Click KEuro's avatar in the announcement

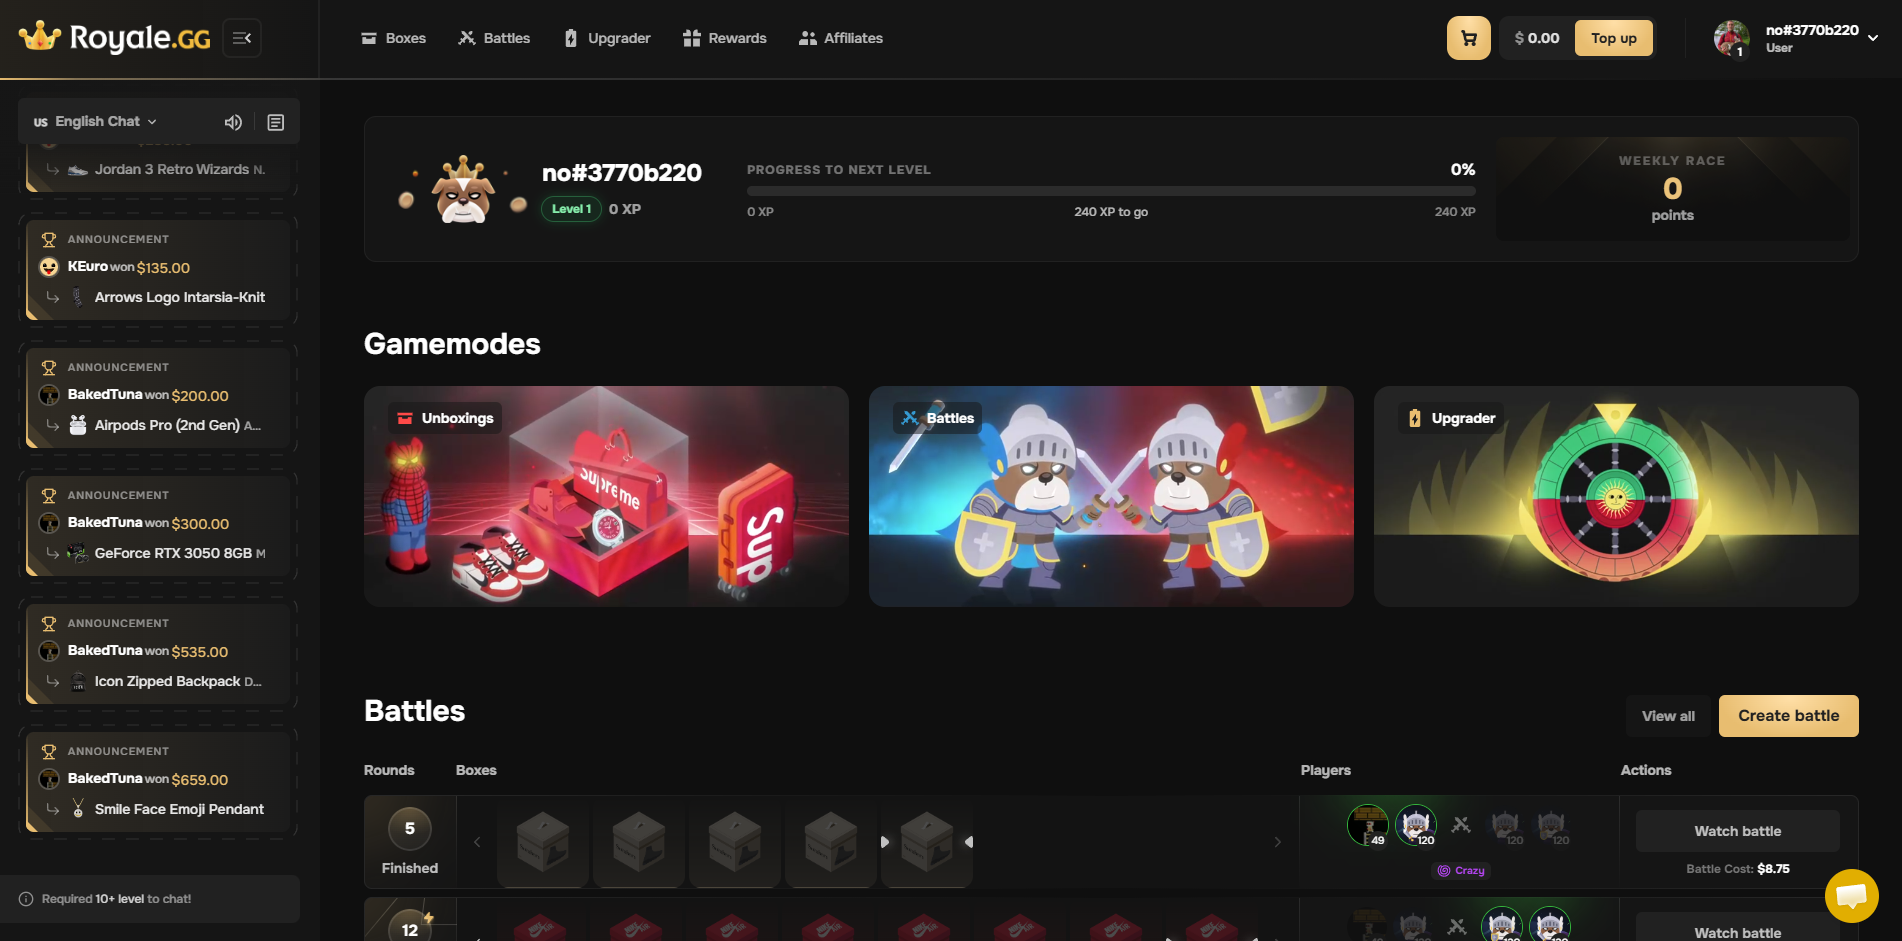pos(49,267)
